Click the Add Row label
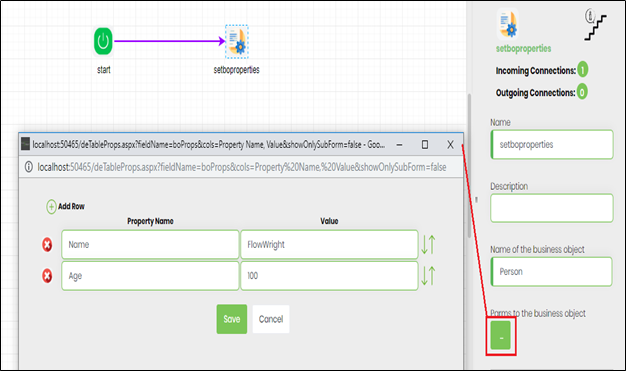Viewport: 626px width, 371px height. (71, 206)
